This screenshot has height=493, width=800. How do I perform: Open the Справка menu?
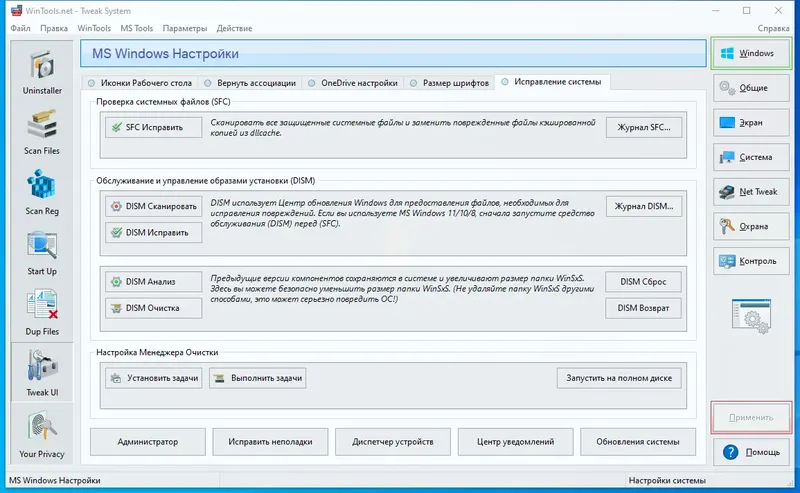click(773, 29)
